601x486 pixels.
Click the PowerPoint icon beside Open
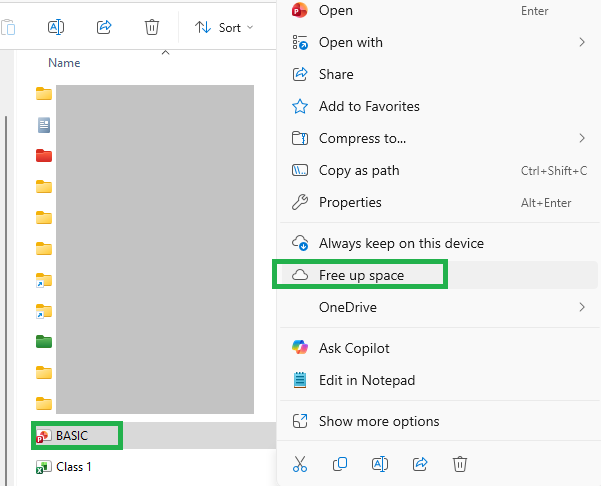[299, 10]
